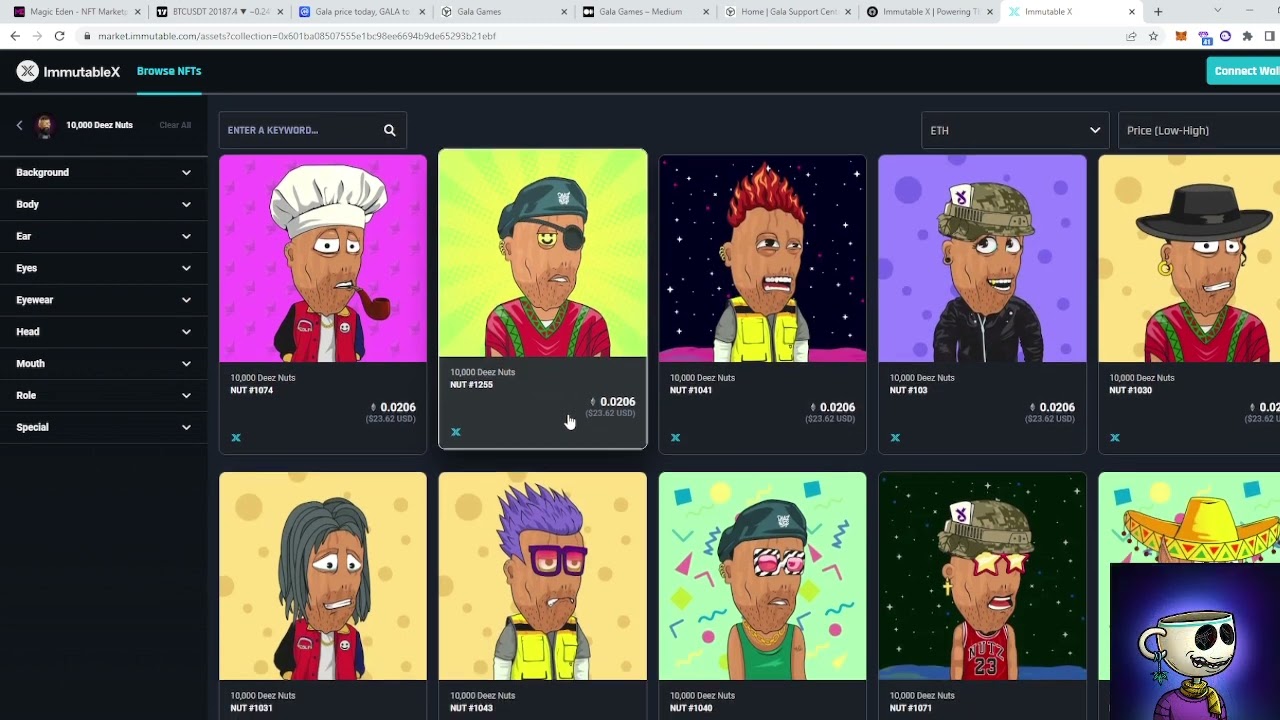Open the camo helmet NUT #103 image
This screenshot has width=1280, height=720.
982,258
